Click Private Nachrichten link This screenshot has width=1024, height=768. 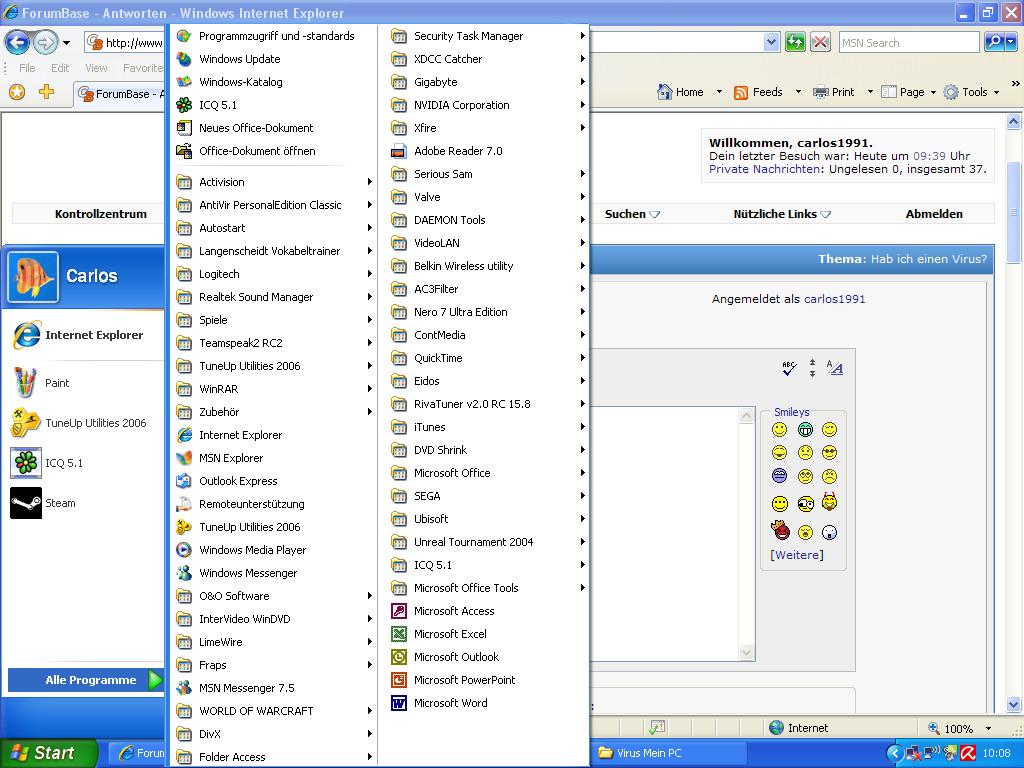tap(765, 169)
